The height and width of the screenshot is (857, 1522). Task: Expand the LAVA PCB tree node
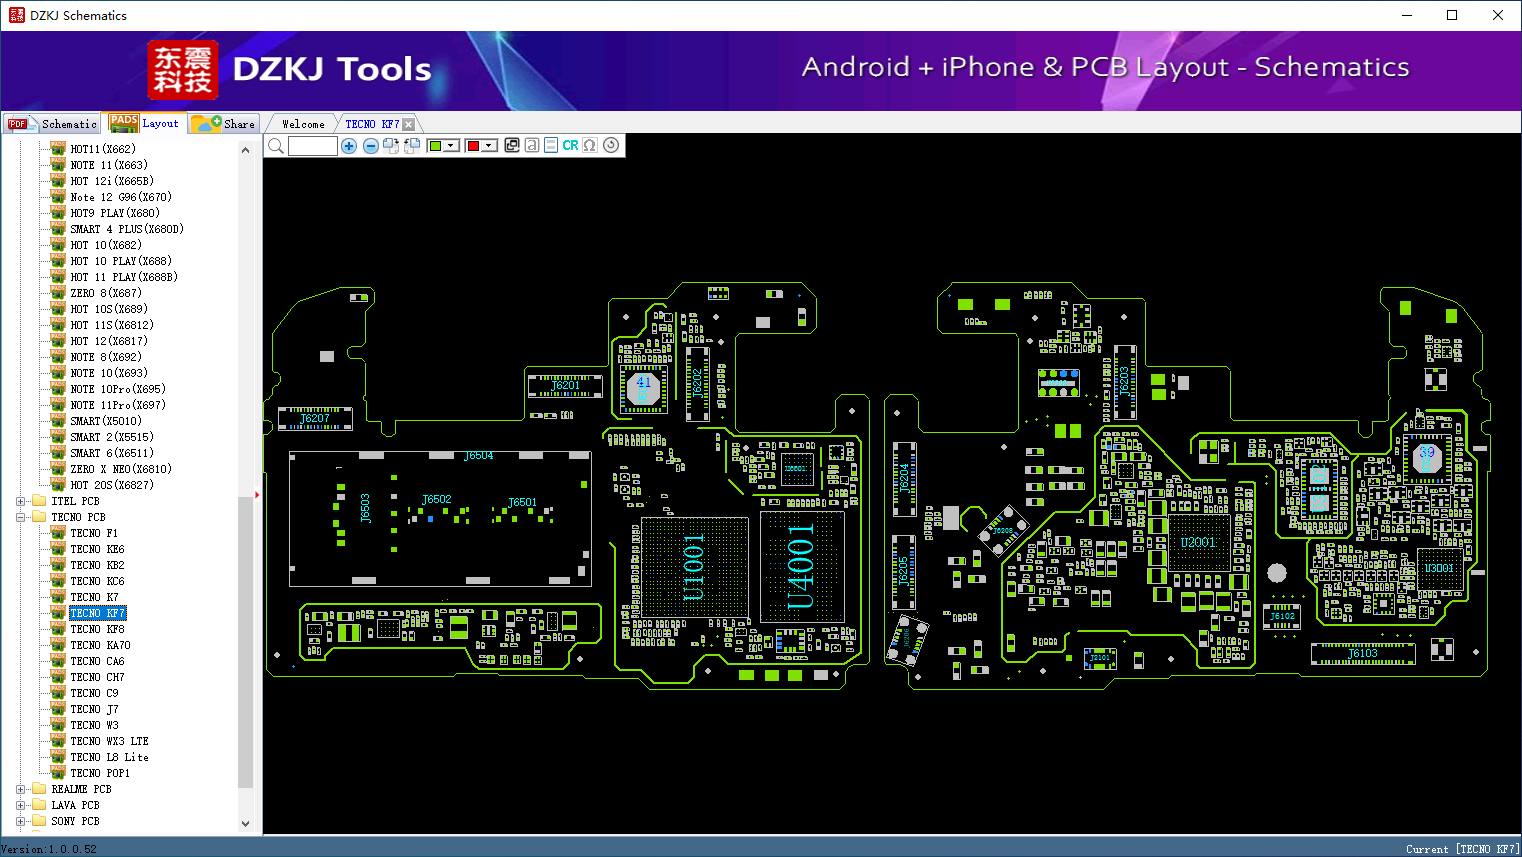pos(21,805)
